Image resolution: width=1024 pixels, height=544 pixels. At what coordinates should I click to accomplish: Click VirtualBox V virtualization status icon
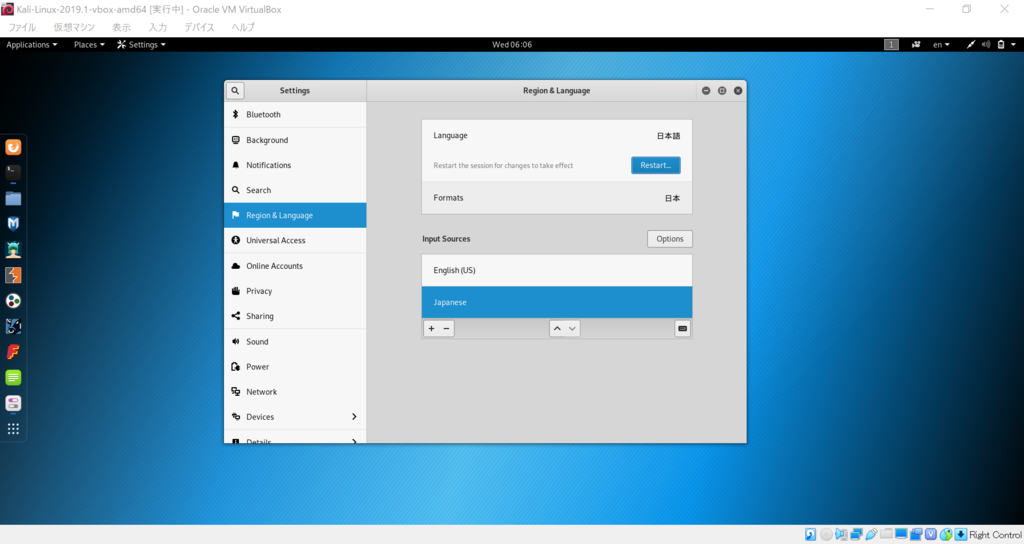coord(931,534)
